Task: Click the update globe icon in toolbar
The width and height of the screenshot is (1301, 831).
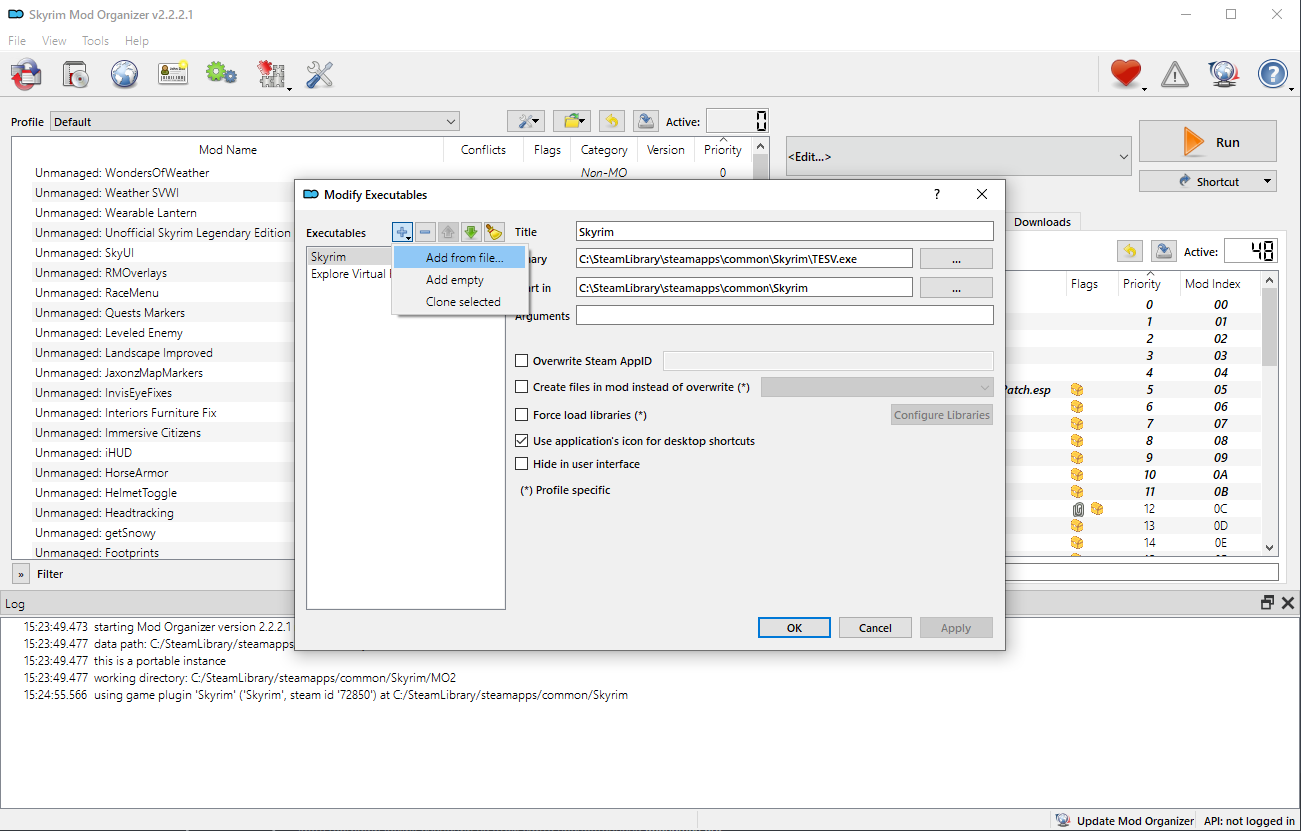Action: pos(1224,74)
